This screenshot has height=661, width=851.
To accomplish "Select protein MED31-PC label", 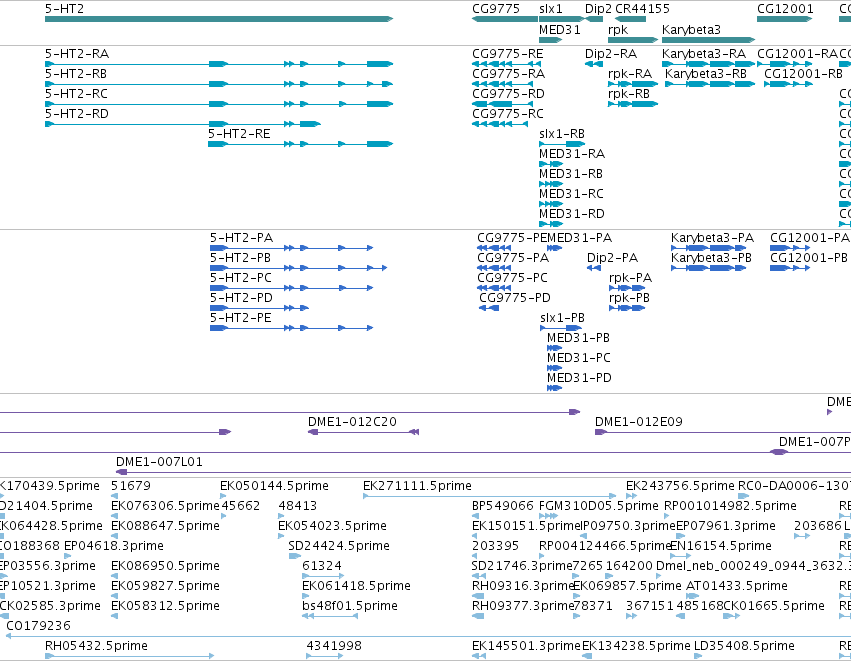I will pyautogui.click(x=579, y=359).
